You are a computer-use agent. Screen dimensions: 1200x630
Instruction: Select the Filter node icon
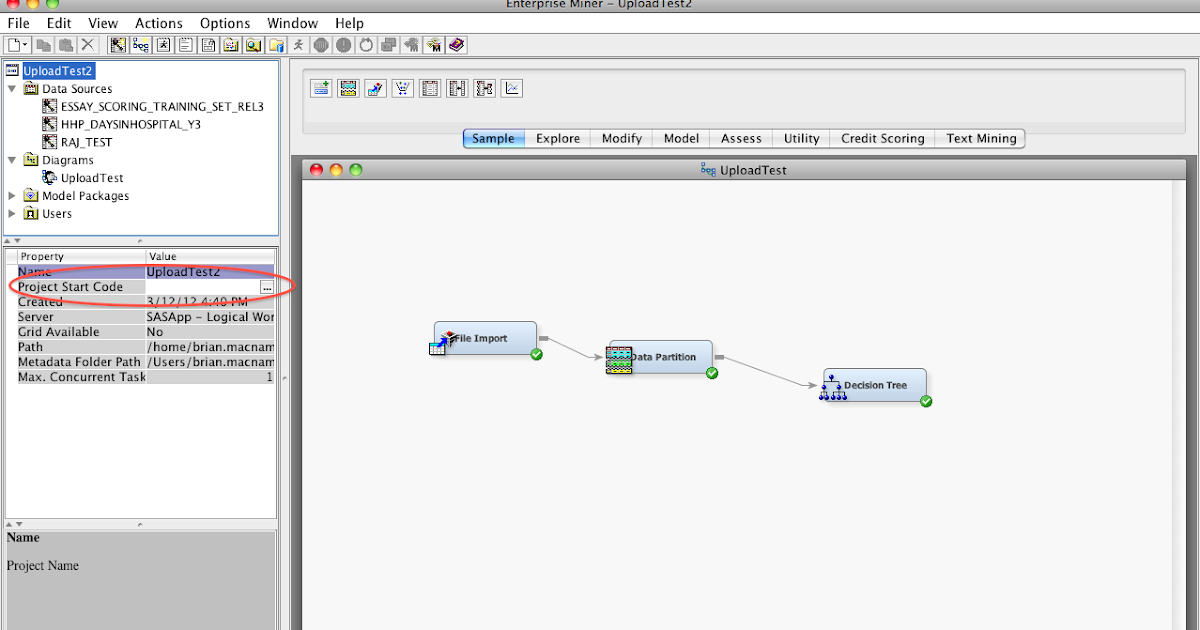(400, 88)
